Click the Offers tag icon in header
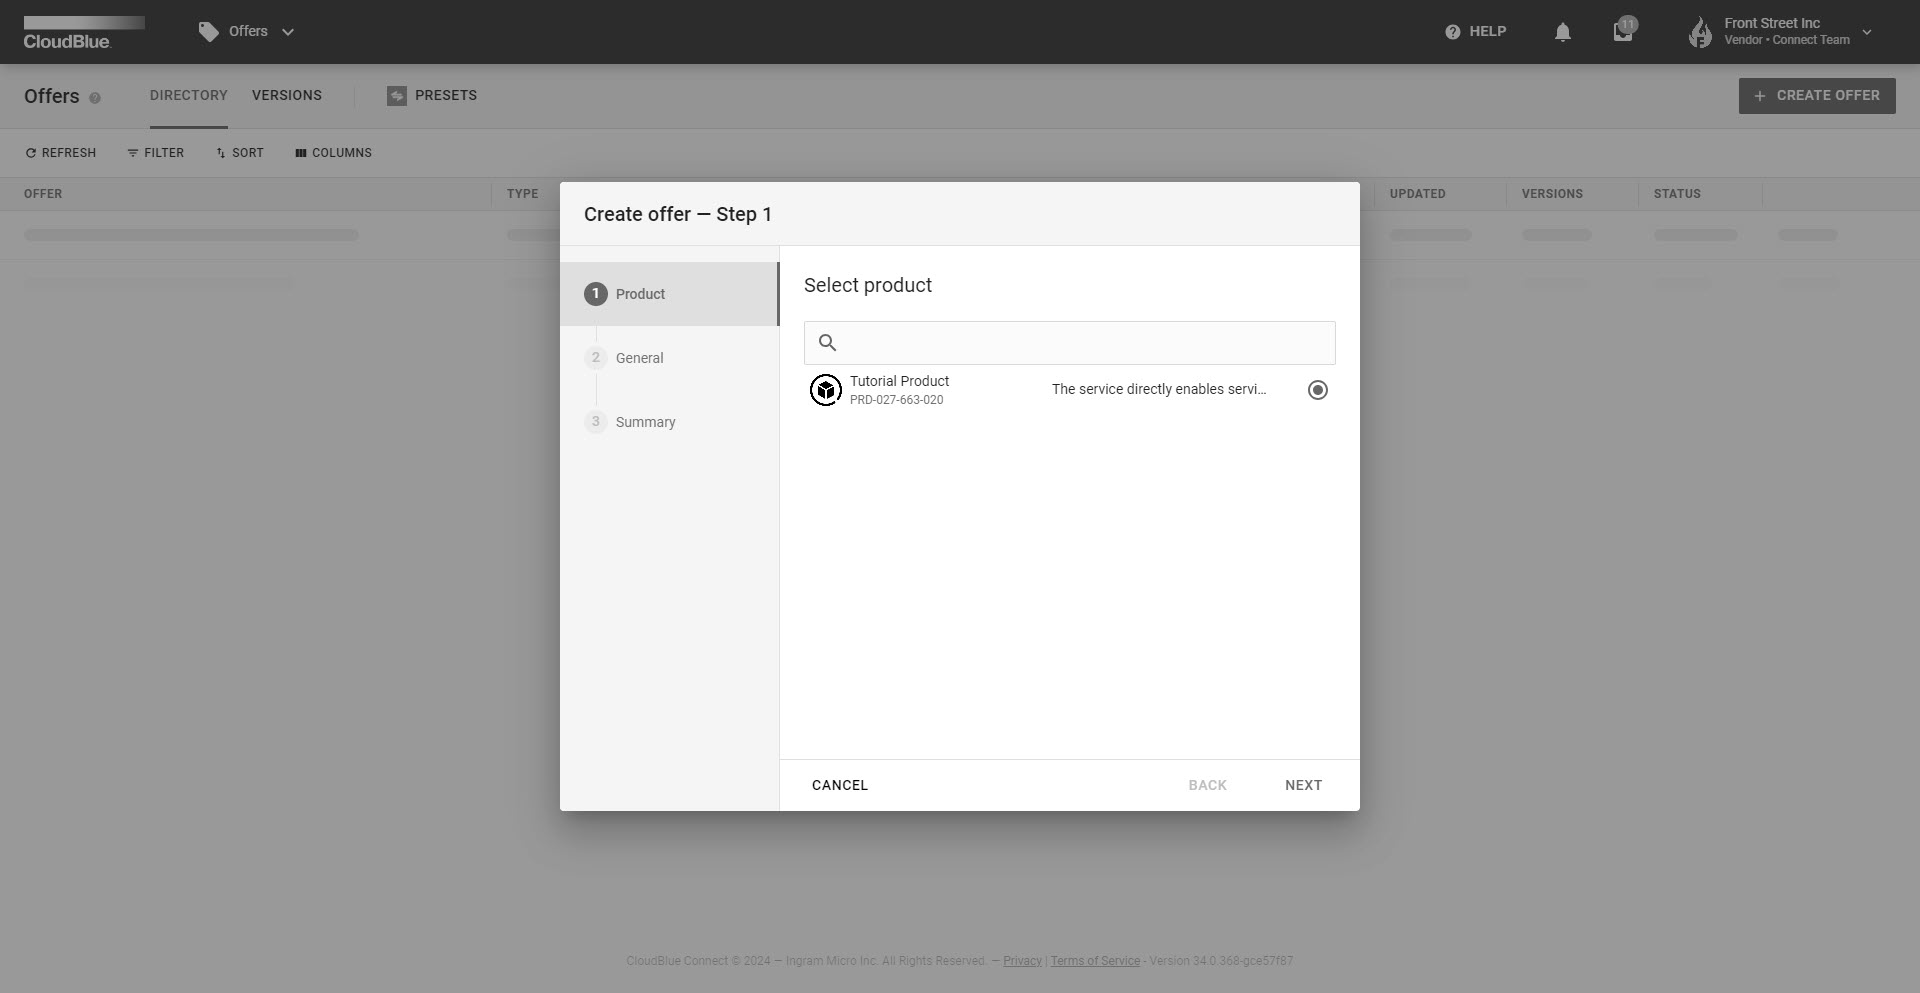The height and width of the screenshot is (993, 1920). [208, 32]
